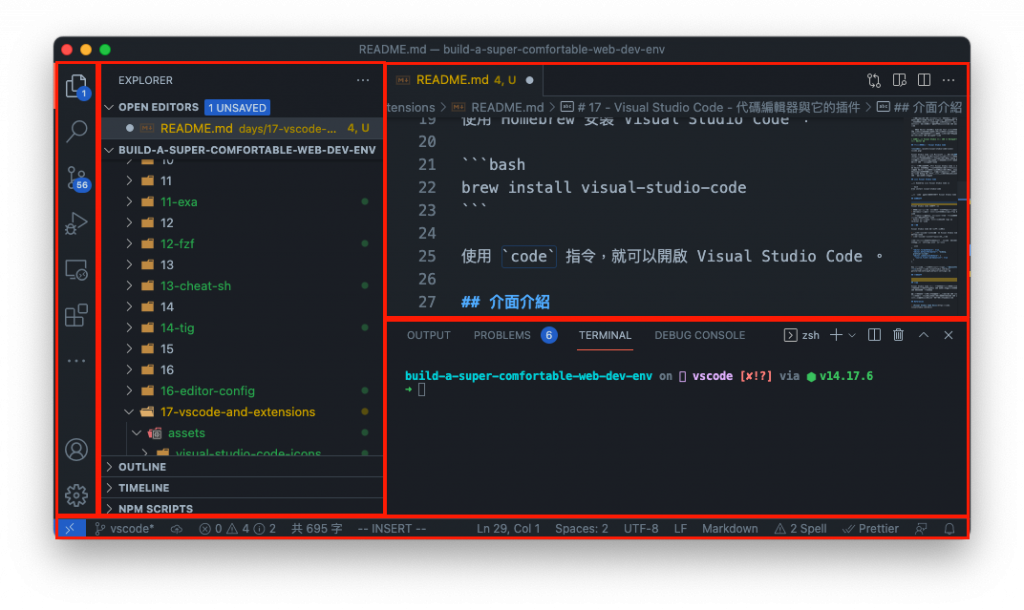
Task: Open the Extensions view icon
Action: (x=76, y=315)
